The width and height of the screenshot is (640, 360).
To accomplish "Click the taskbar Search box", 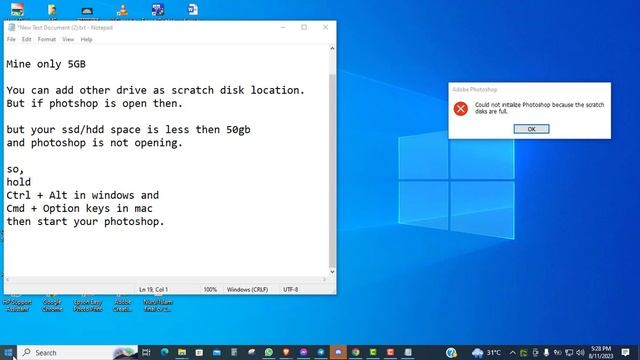I will click(x=78, y=352).
